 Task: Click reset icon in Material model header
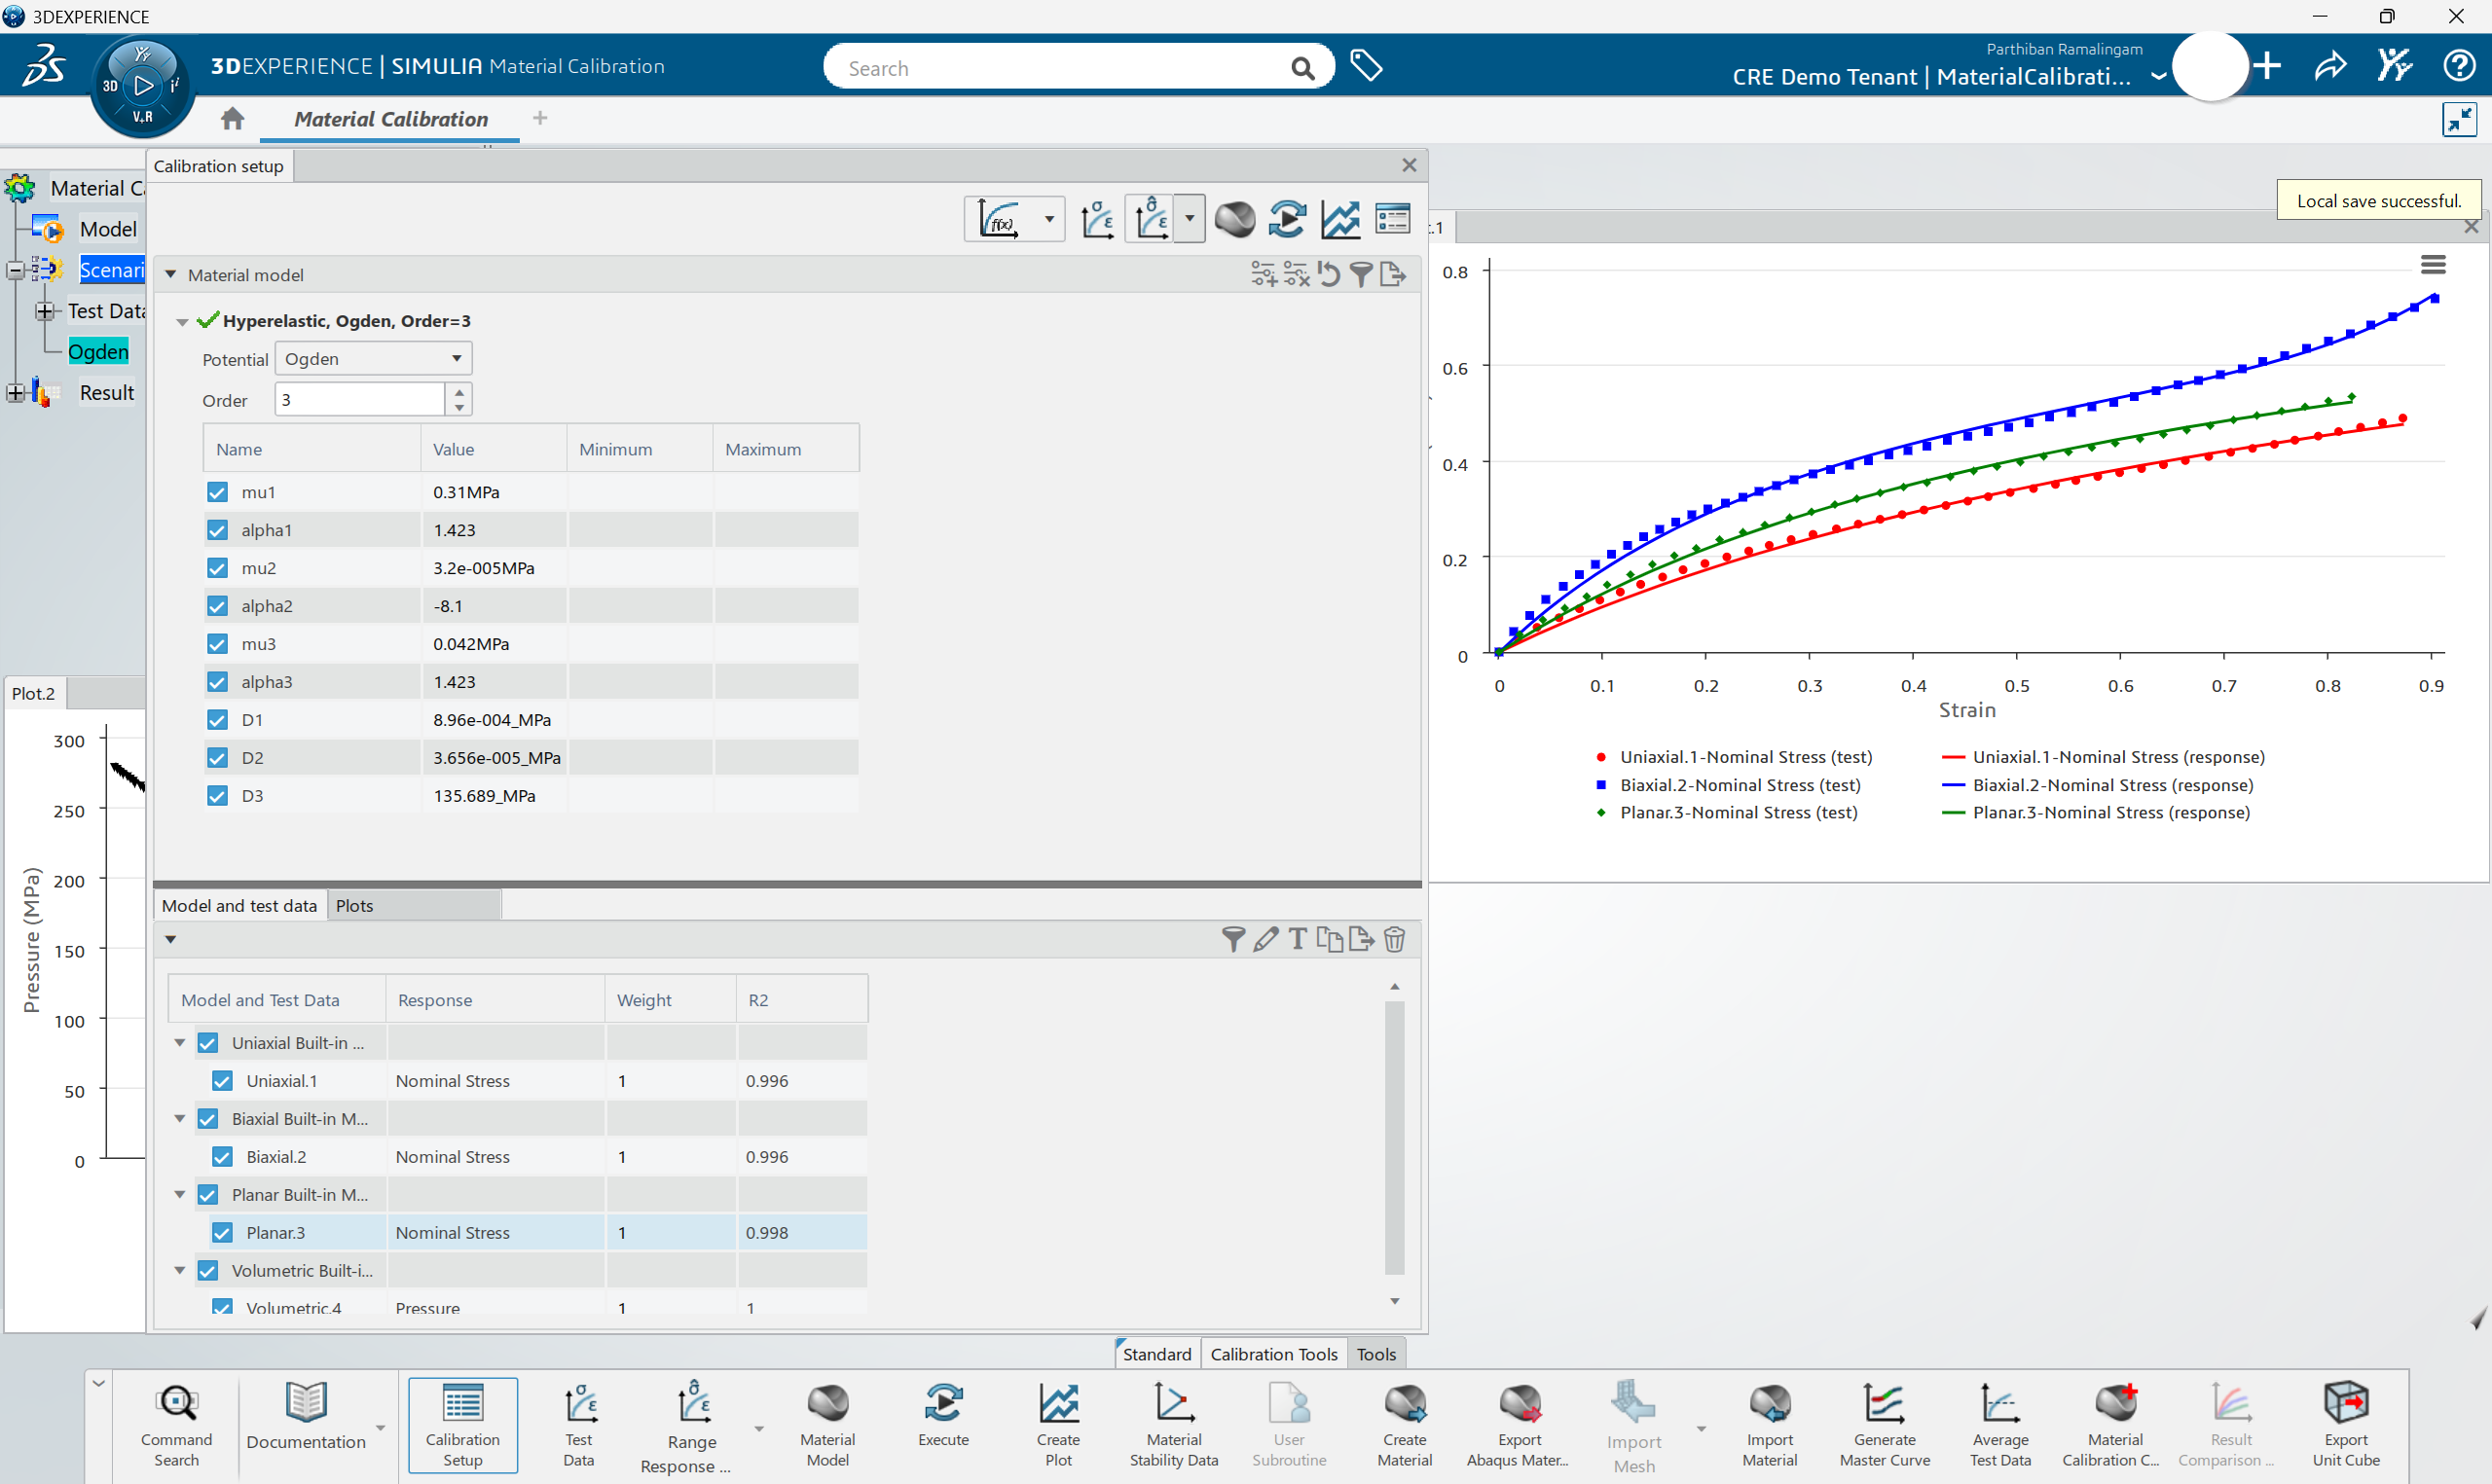click(1328, 274)
